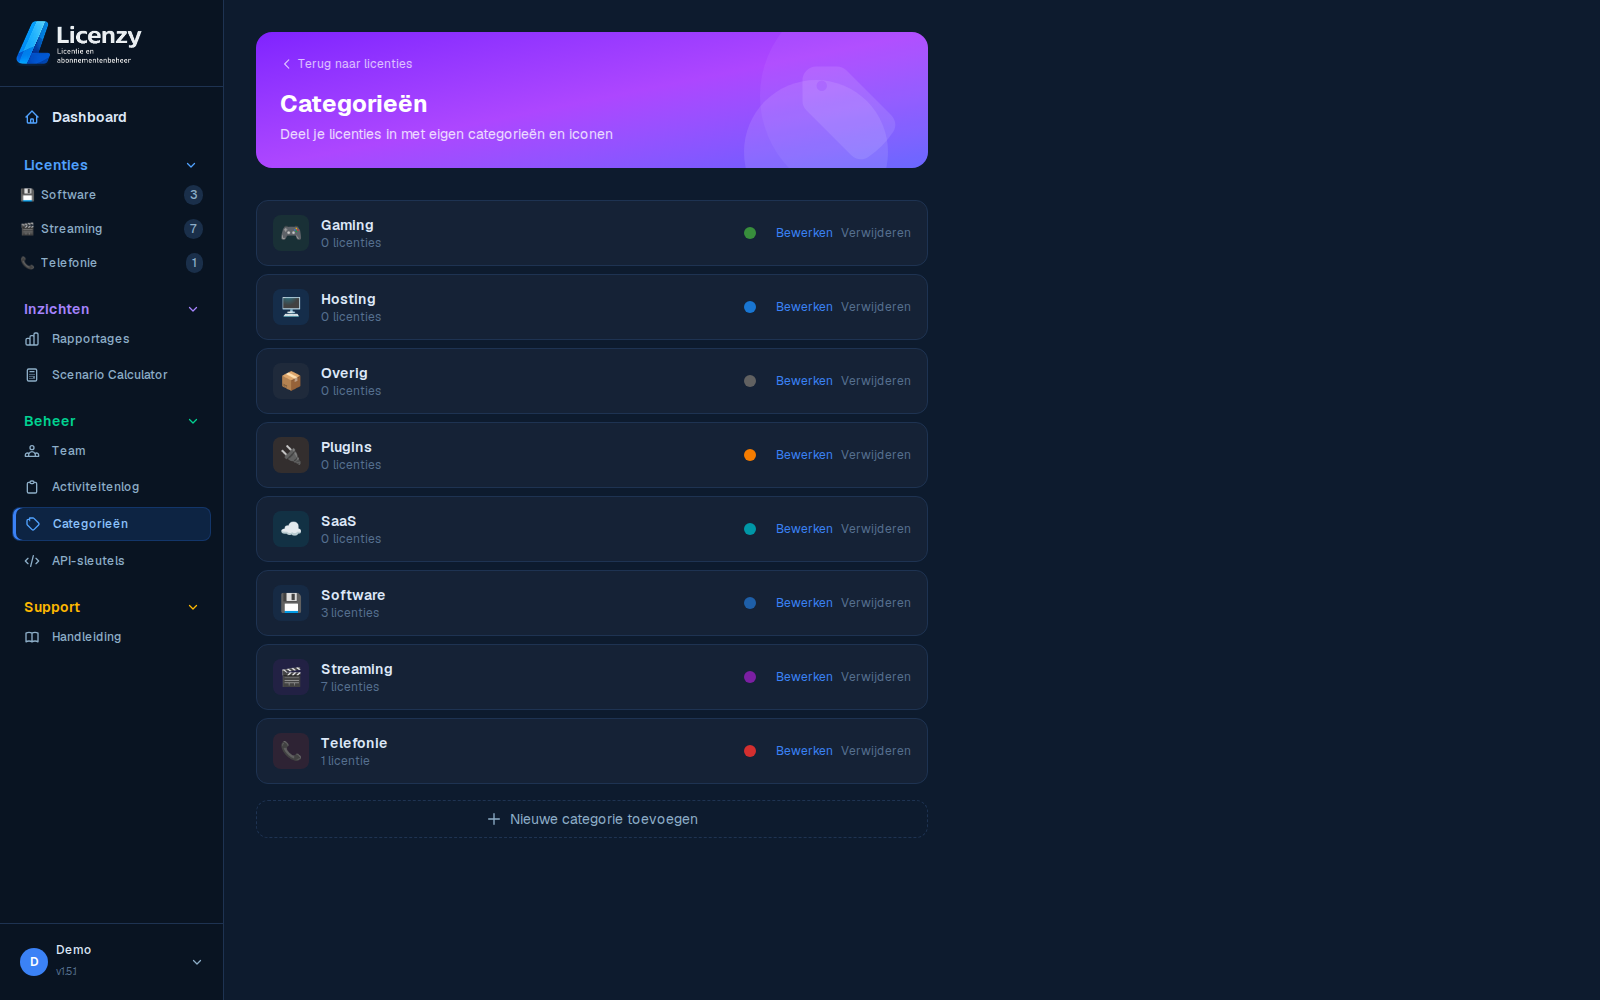Click the Streaming clapperboard sidebar icon
Image resolution: width=1600 pixels, height=1000 pixels.
tap(28, 229)
